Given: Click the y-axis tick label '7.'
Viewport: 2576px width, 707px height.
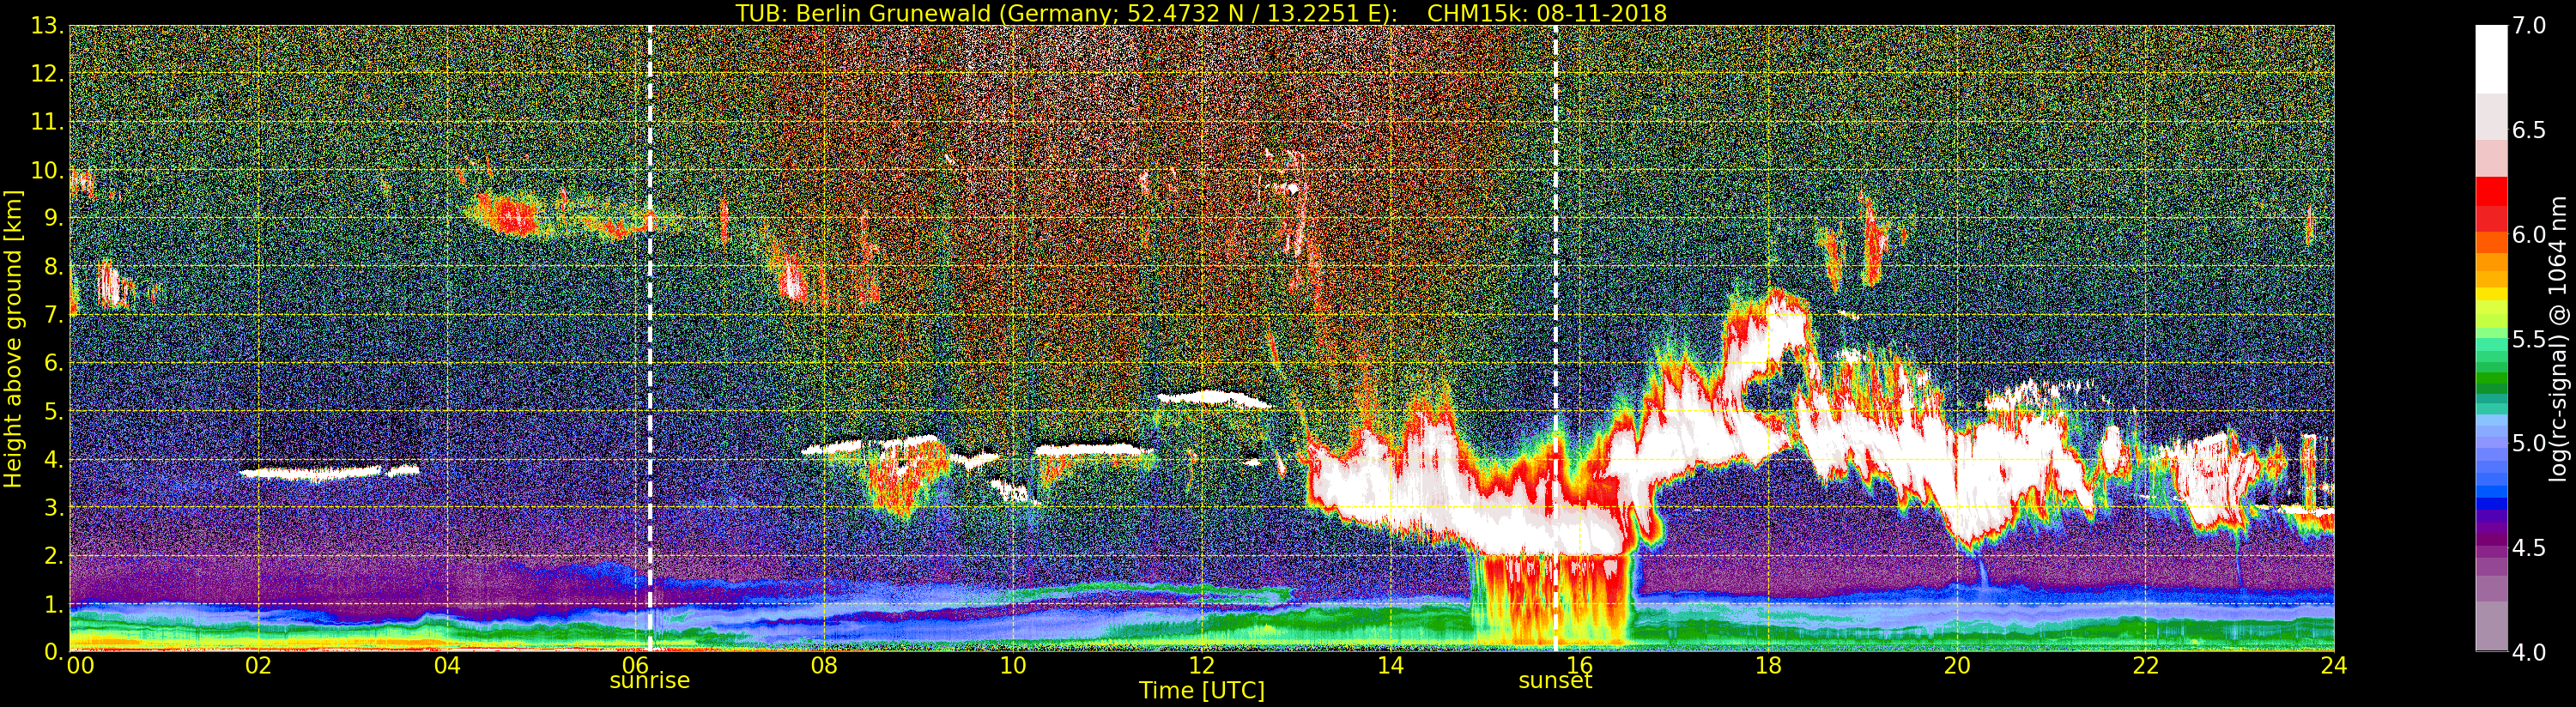Looking at the screenshot, I should point(53,315).
